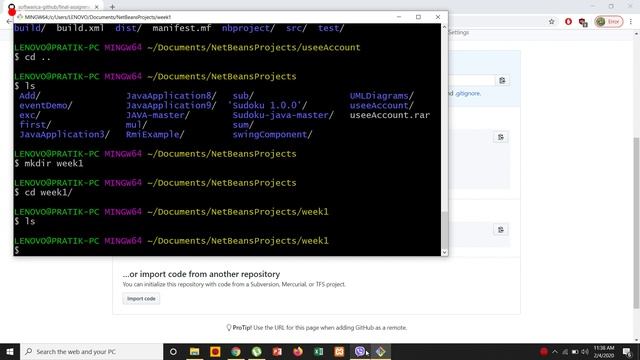Click the red recording tray icon
Viewport: 640px width, 360px height.
(x=544, y=351)
